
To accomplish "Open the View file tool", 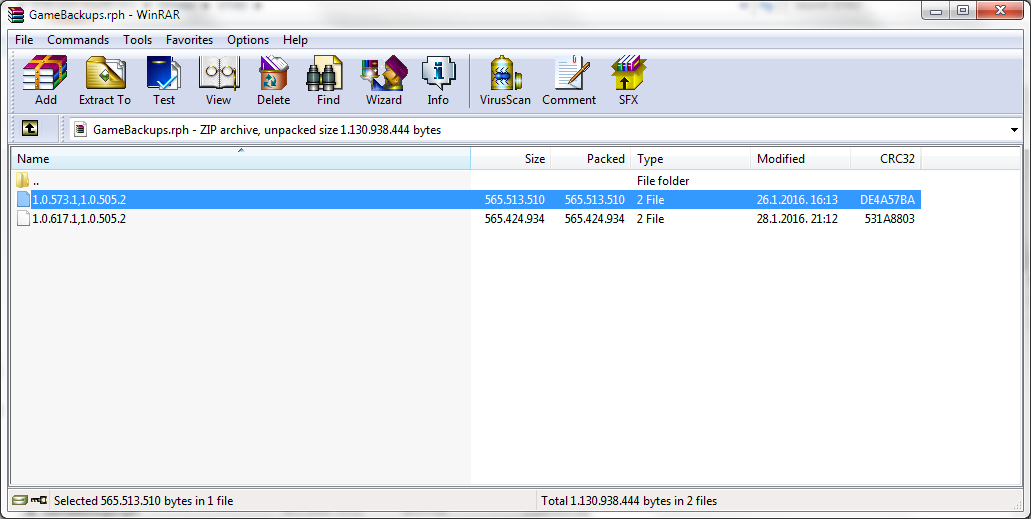I will pyautogui.click(x=218, y=80).
